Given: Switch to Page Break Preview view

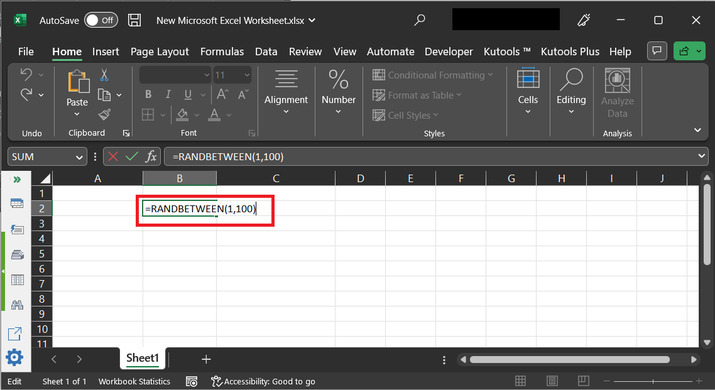Looking at the screenshot, I should pos(583,380).
